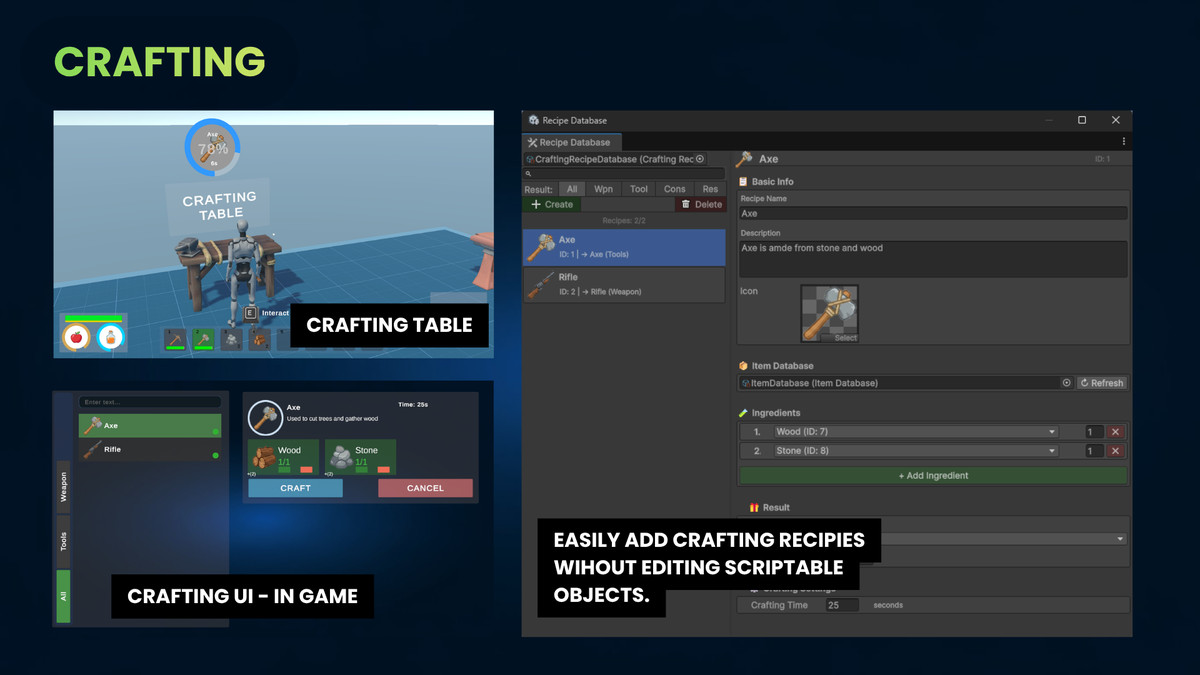Image resolution: width=1200 pixels, height=675 pixels.
Task: Click the CraftingRecipeDatabase object field
Action: [x=616, y=159]
